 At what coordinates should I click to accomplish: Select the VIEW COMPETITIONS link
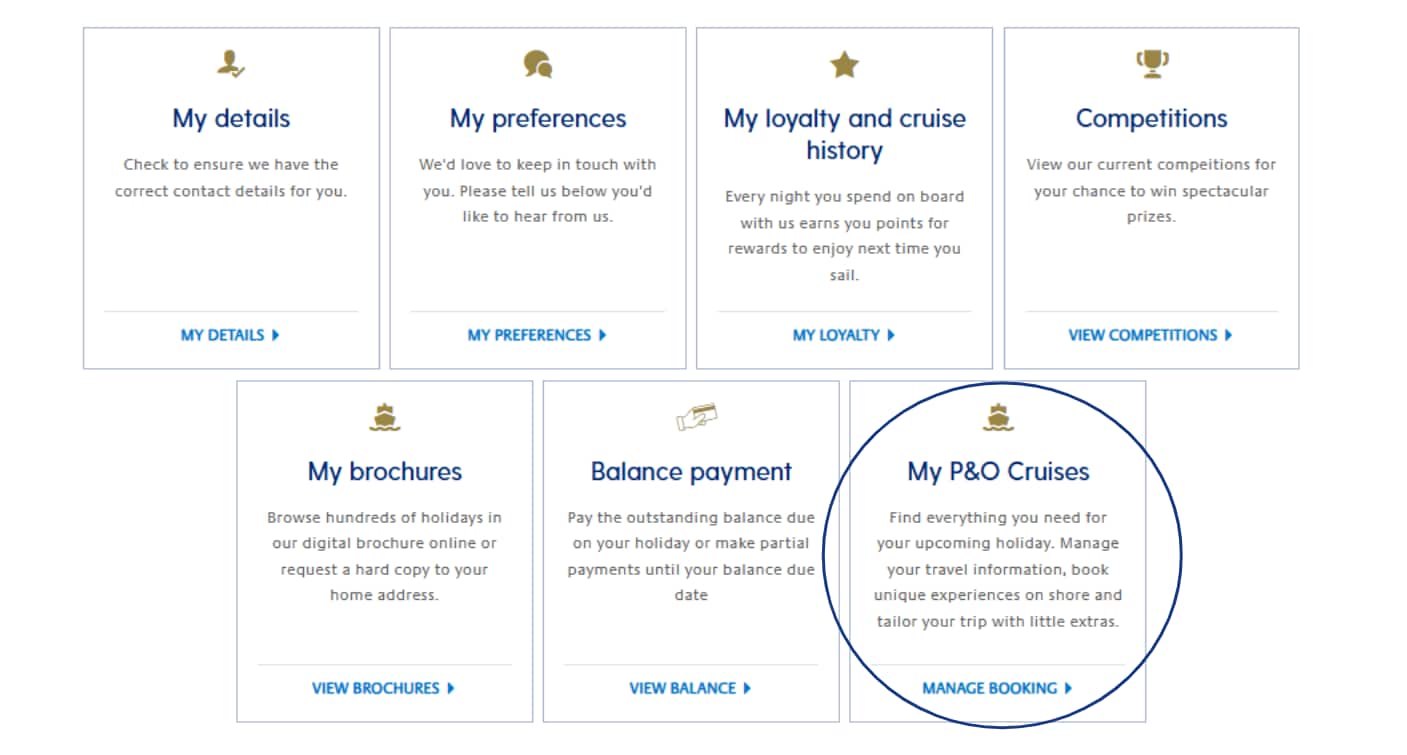pyautogui.click(x=1150, y=335)
